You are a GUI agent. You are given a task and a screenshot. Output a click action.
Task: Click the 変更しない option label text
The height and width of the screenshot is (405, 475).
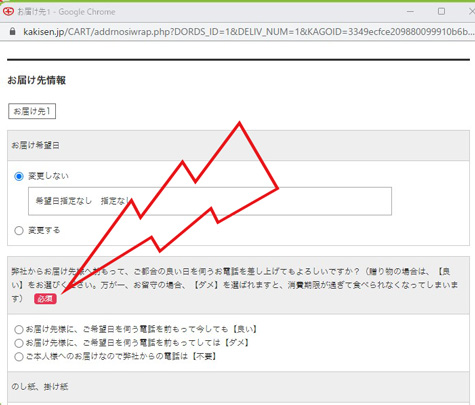49,176
